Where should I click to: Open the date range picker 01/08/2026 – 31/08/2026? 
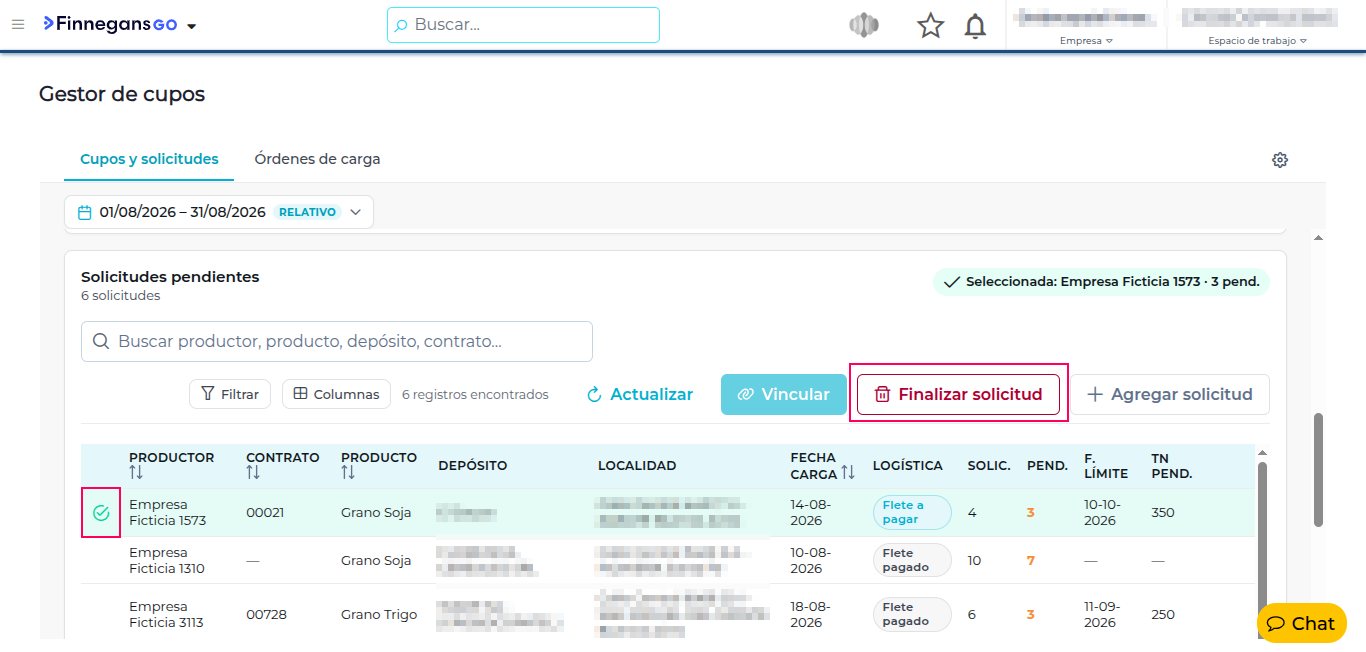tap(219, 212)
